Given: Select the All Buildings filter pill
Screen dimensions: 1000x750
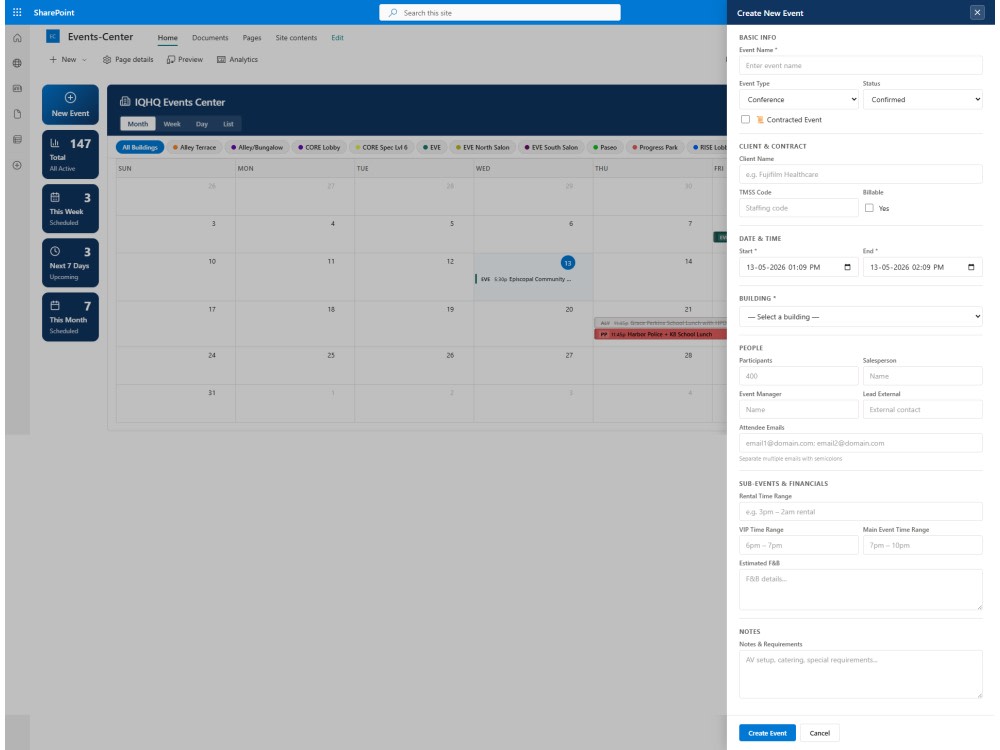Looking at the screenshot, I should tap(140, 147).
